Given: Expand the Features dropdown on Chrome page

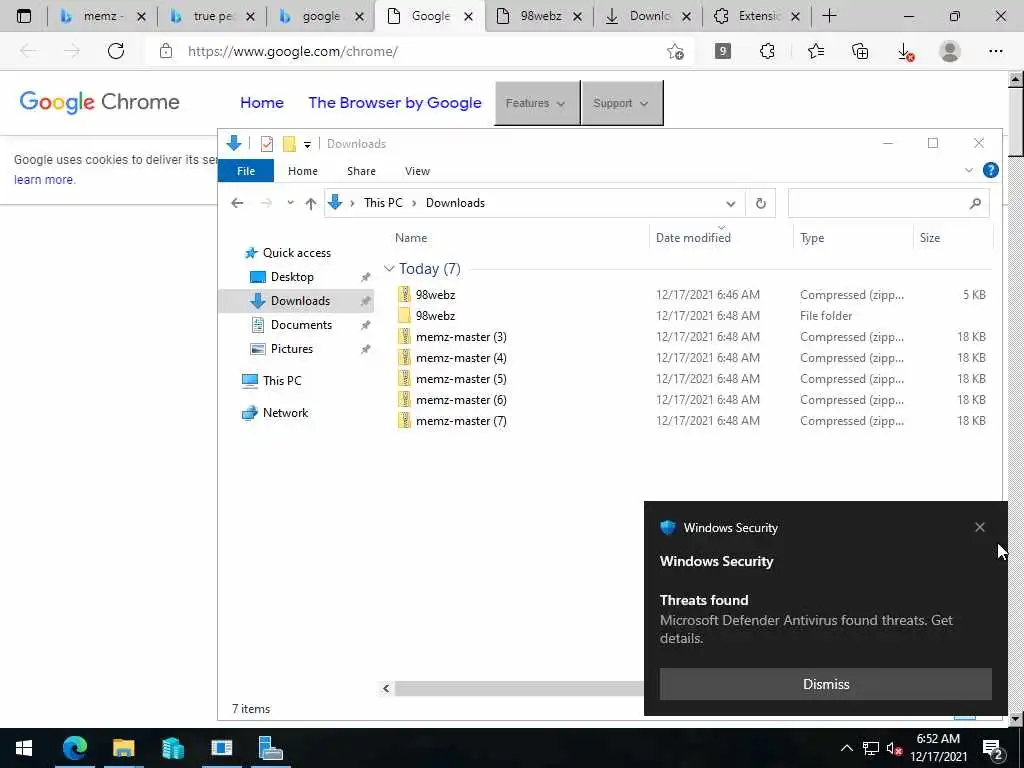Looking at the screenshot, I should pyautogui.click(x=537, y=103).
